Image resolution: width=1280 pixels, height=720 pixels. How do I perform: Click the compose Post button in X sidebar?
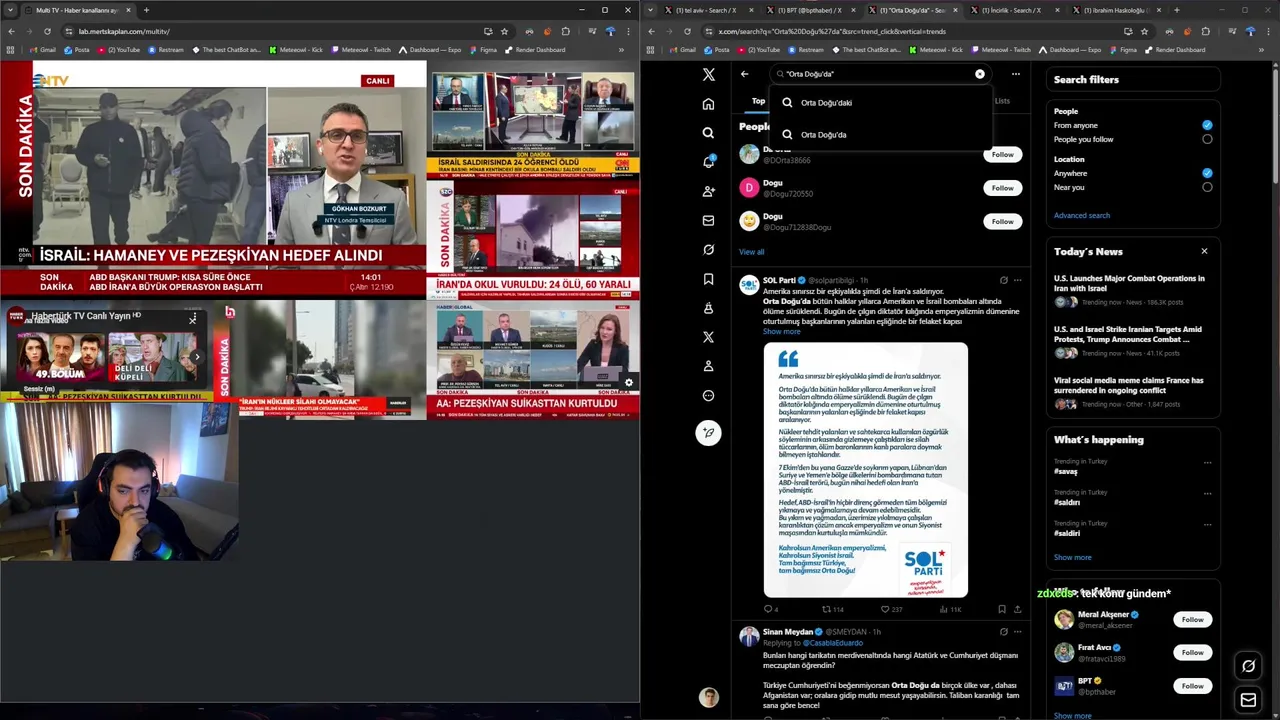[708, 433]
